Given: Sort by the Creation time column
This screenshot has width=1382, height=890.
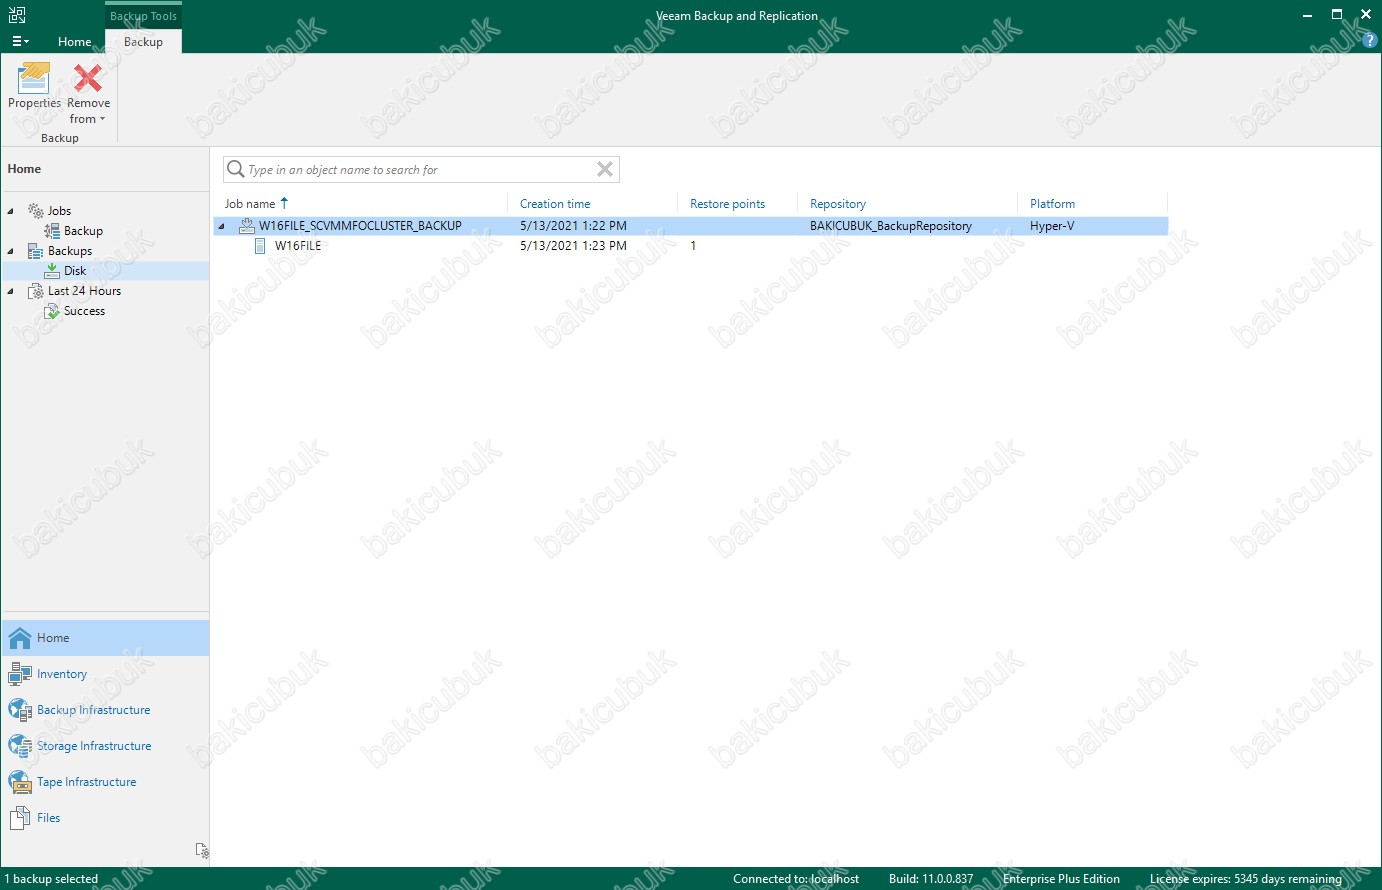Looking at the screenshot, I should pos(555,203).
